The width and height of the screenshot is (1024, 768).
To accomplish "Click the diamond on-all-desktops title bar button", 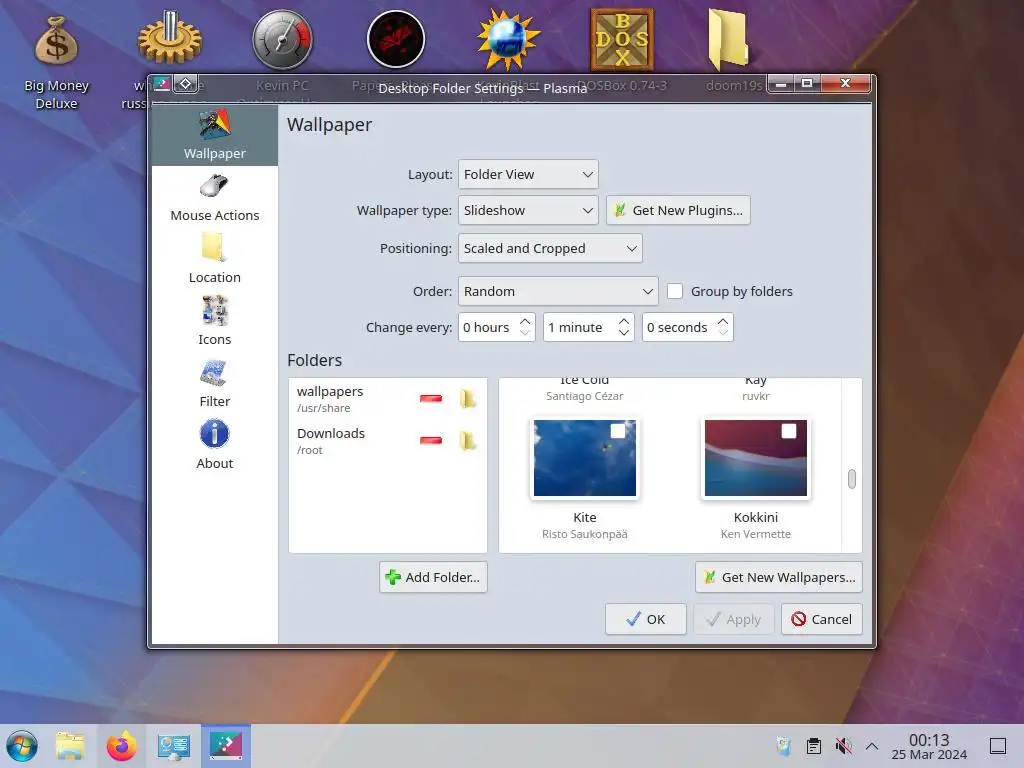I will pyautogui.click(x=185, y=84).
